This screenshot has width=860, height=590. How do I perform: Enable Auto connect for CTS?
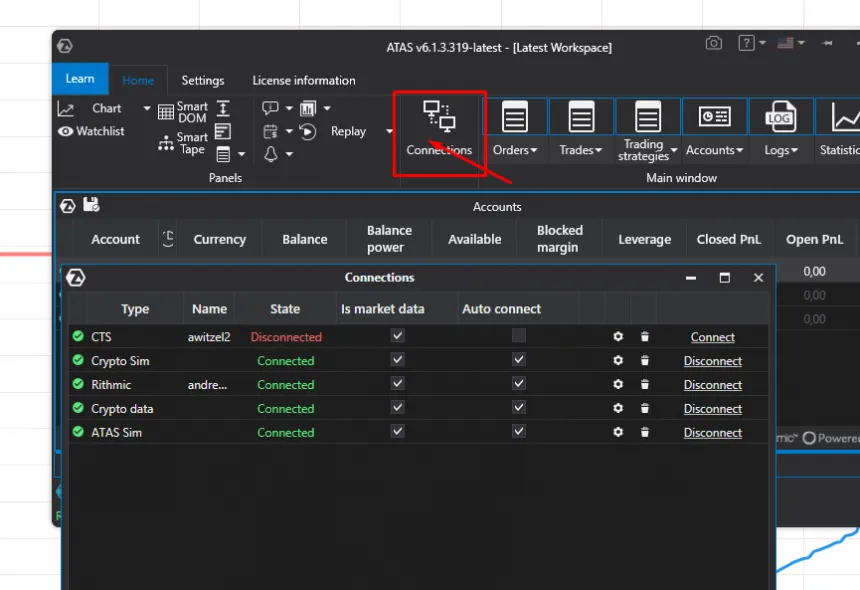point(518,336)
